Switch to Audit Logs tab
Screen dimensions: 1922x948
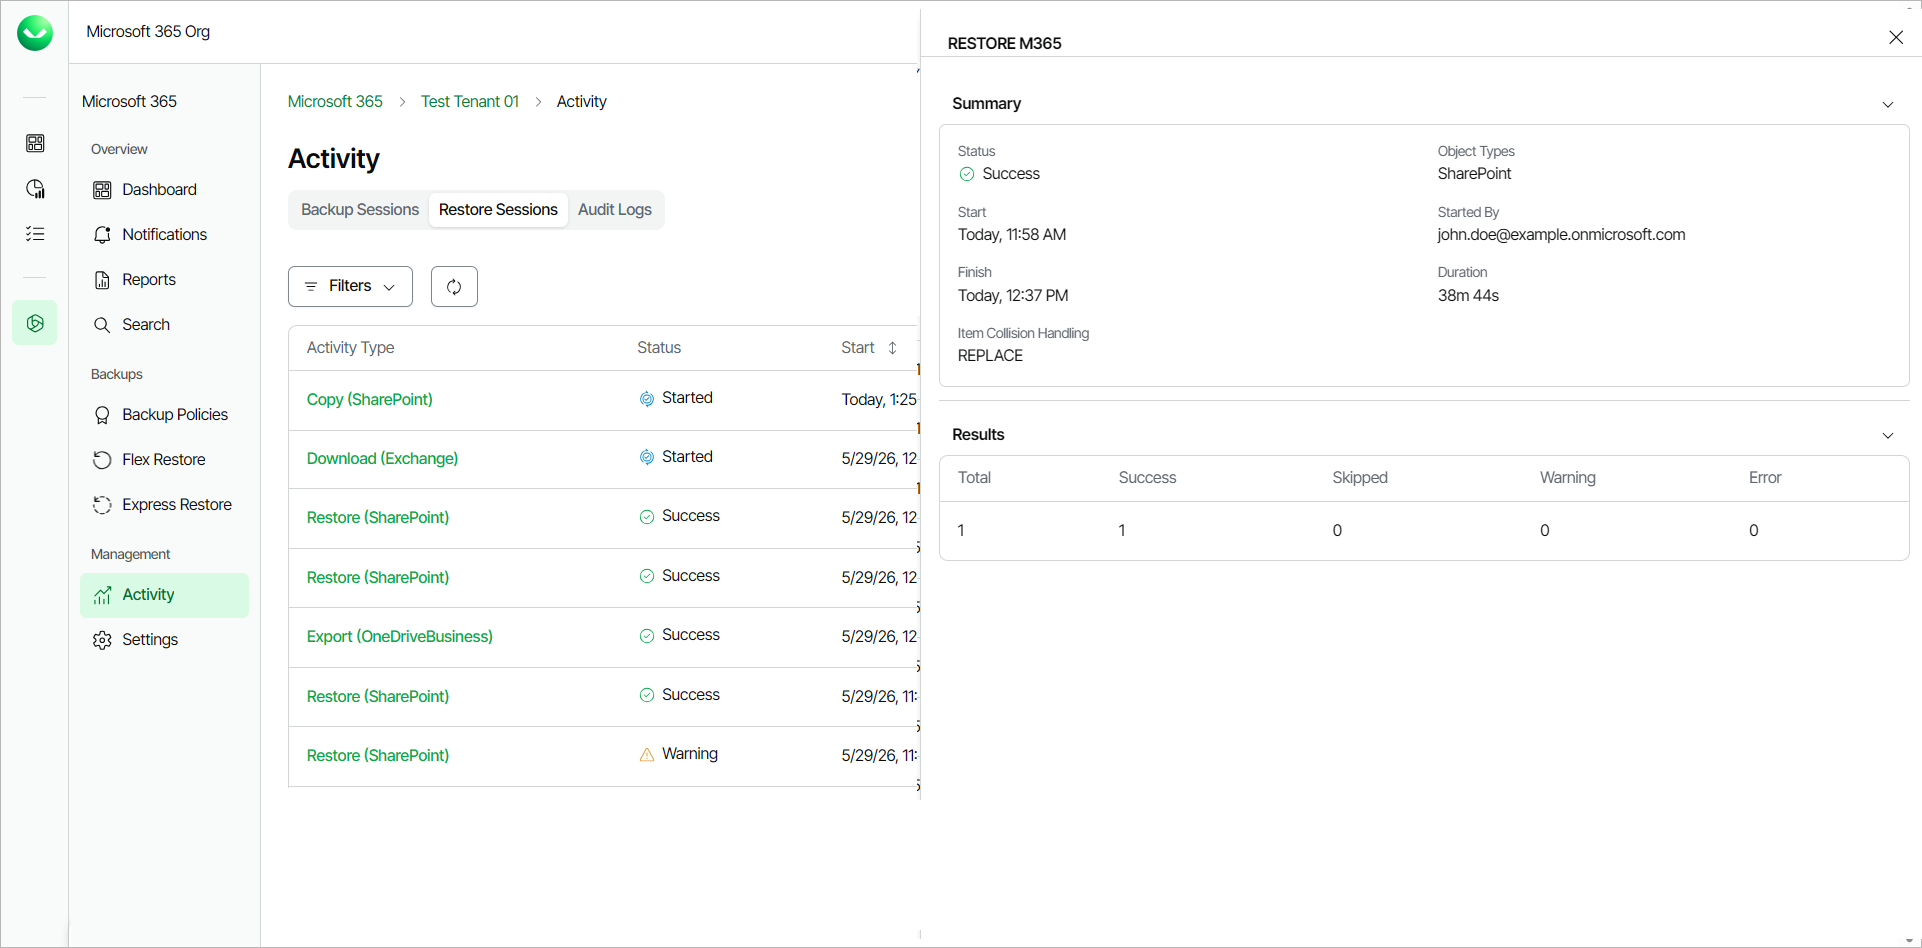[615, 210]
